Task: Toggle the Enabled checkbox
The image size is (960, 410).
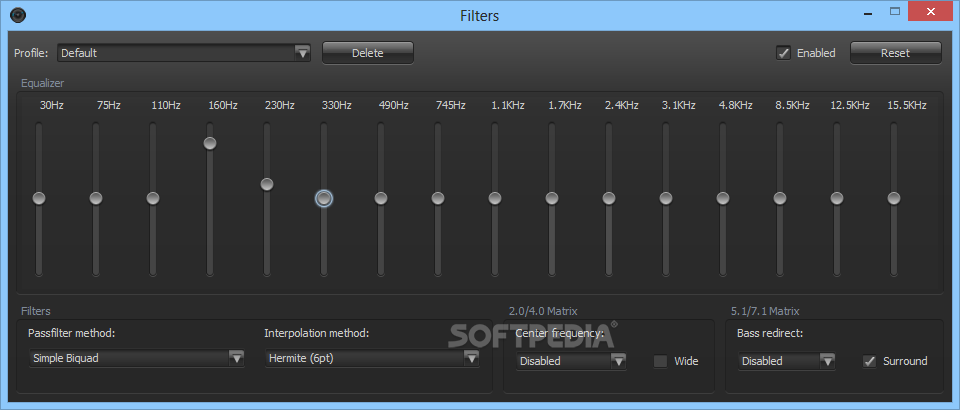Action: click(x=783, y=53)
